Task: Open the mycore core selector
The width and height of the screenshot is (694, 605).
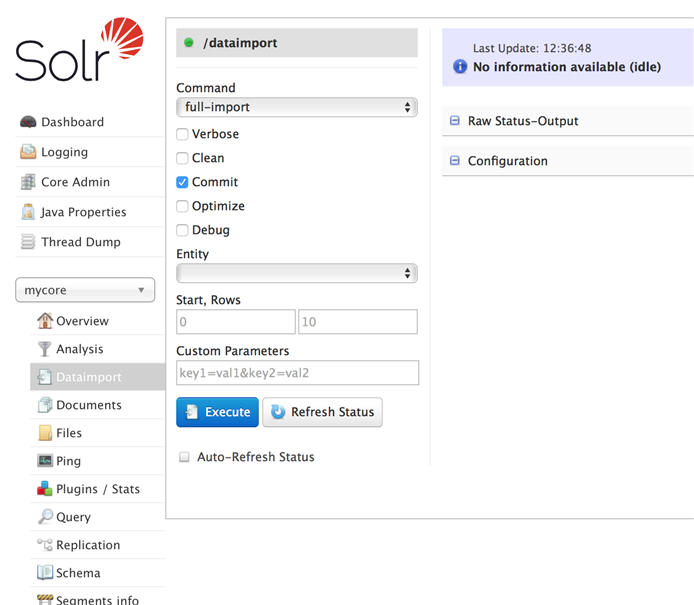Action: (x=85, y=290)
